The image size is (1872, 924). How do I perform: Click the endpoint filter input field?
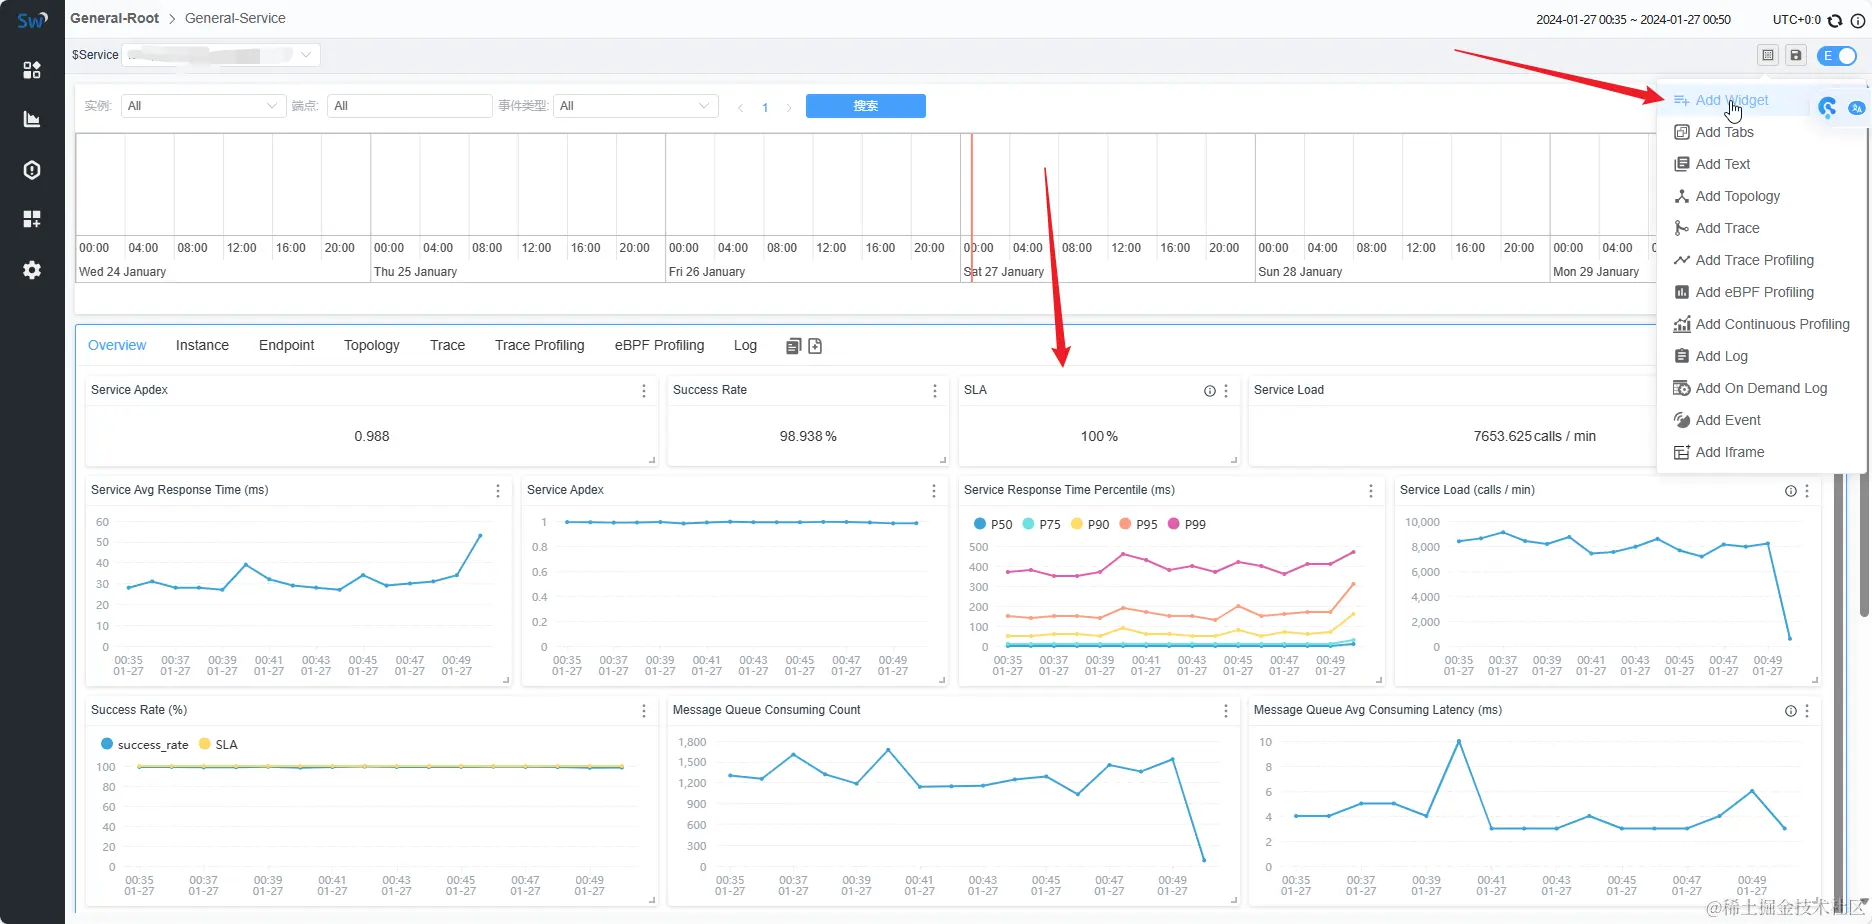(410, 106)
